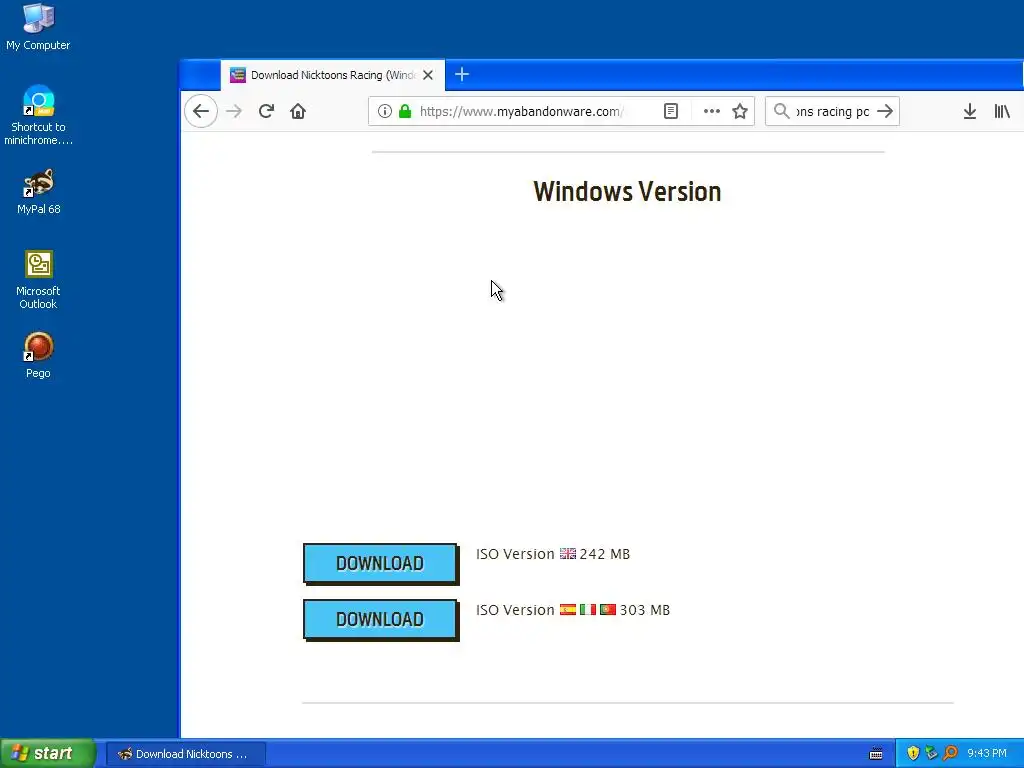The height and width of the screenshot is (768, 1024).
Task: Click the browser back arrow button
Action: coord(201,111)
